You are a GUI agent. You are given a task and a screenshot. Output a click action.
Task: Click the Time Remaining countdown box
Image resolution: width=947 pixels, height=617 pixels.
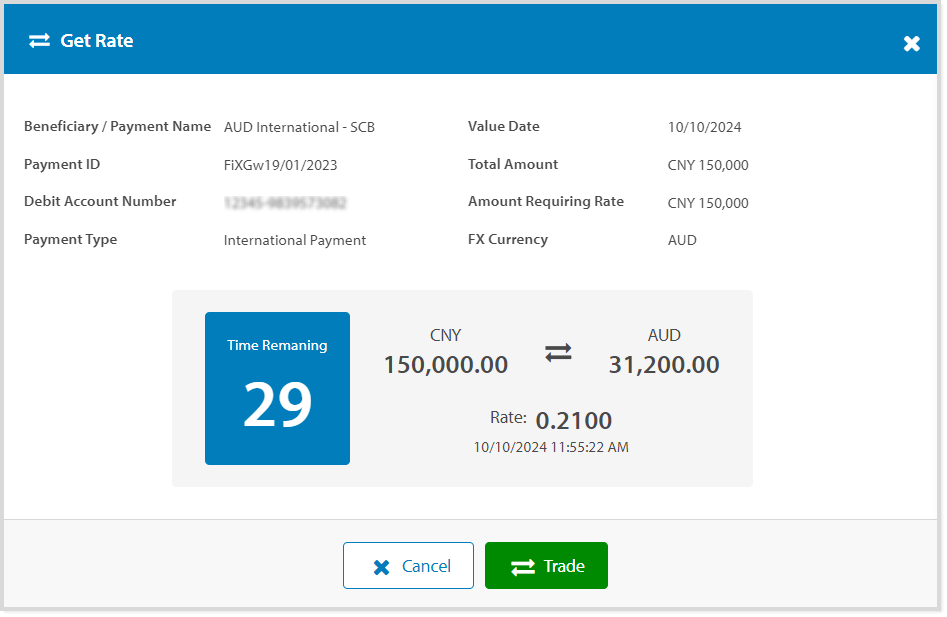(x=277, y=388)
